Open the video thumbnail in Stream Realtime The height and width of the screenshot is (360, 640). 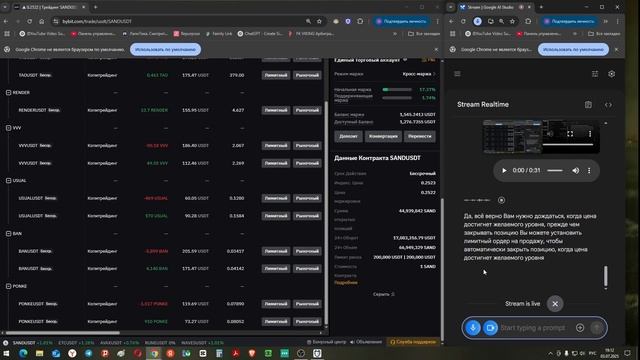(x=541, y=137)
